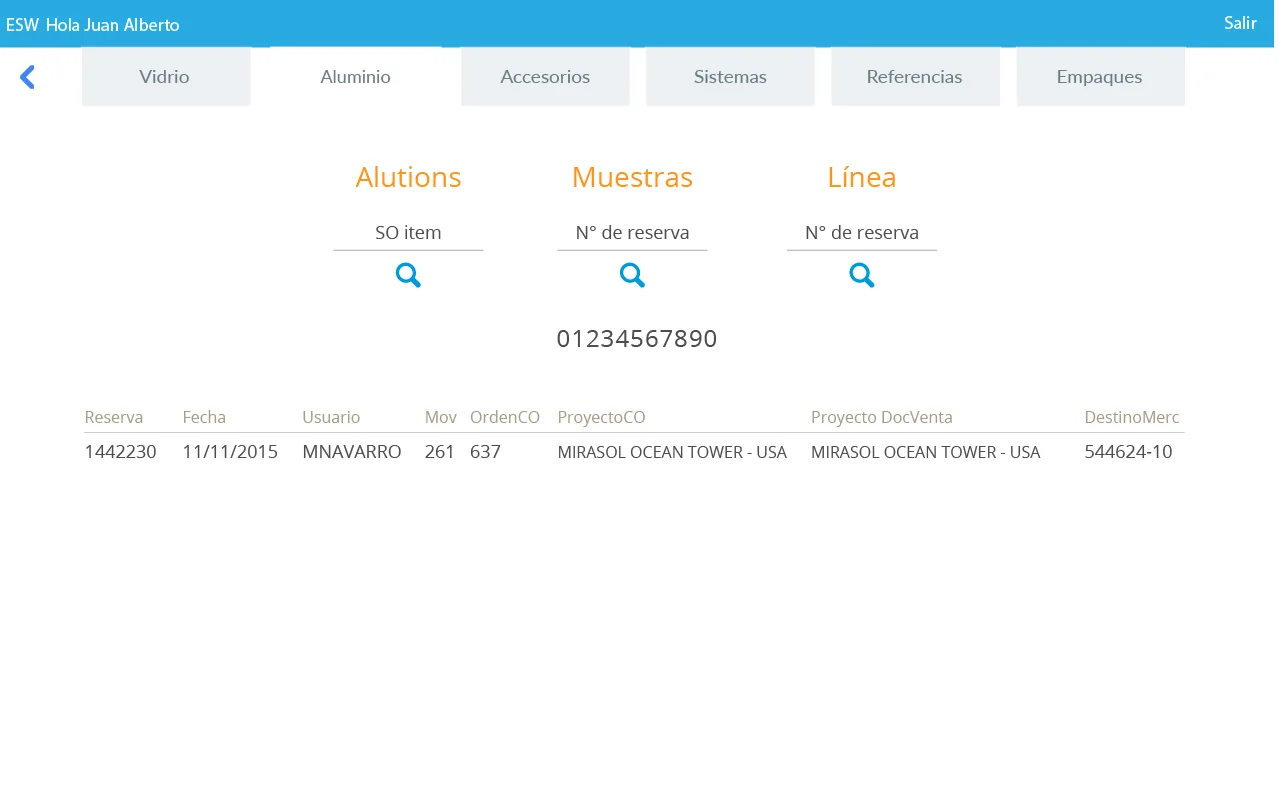Click the Mov value 261
Image resolution: width=1281 pixels, height=800 pixels.
click(x=439, y=452)
